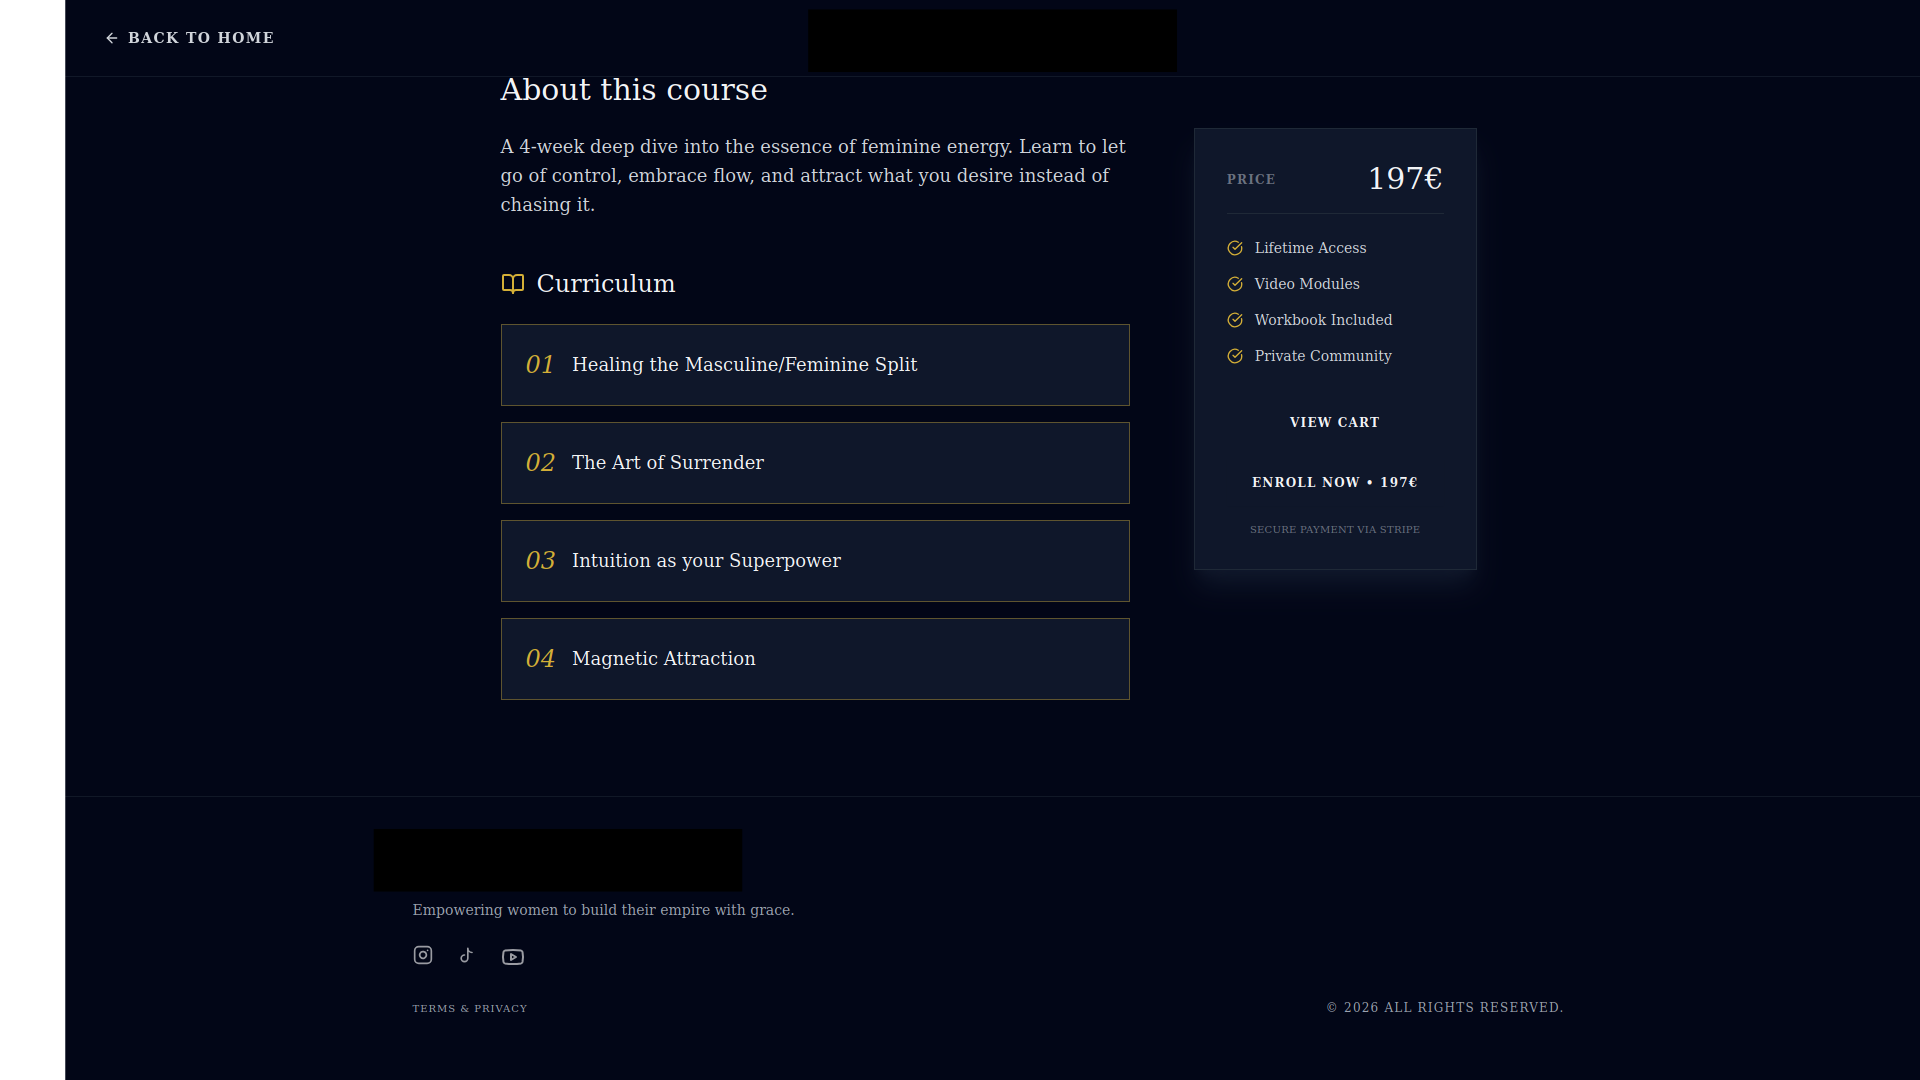
Task: Click the View Cart button
Action: (x=1335, y=423)
